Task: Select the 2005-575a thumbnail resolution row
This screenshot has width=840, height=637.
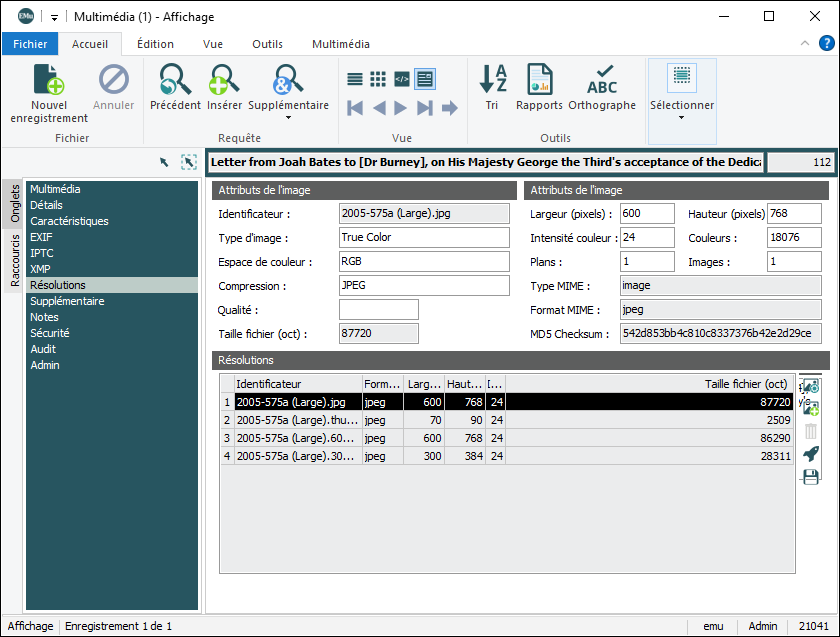Action: [297, 420]
